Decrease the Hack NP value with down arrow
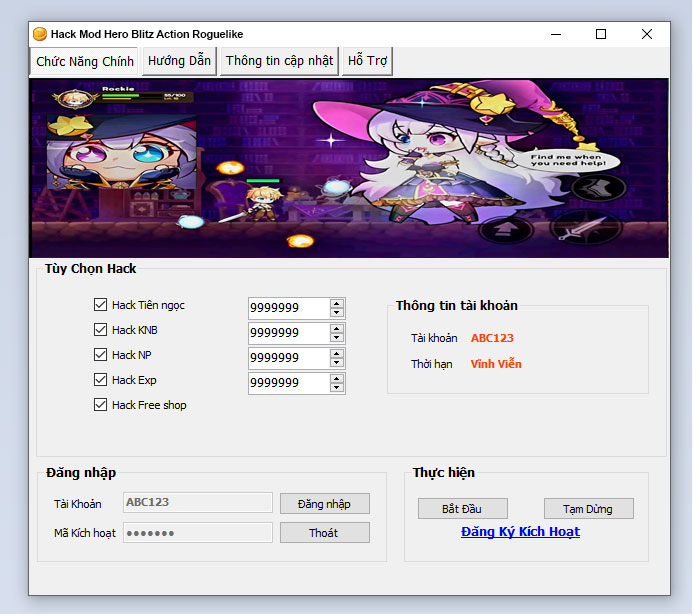The width and height of the screenshot is (693, 616). [337, 363]
